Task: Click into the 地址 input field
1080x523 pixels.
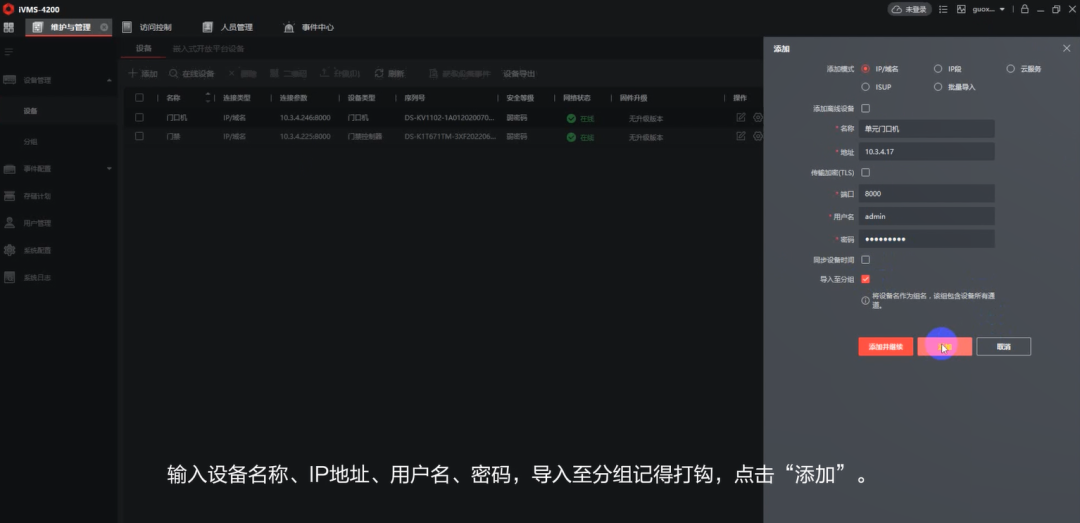Action: click(928, 152)
